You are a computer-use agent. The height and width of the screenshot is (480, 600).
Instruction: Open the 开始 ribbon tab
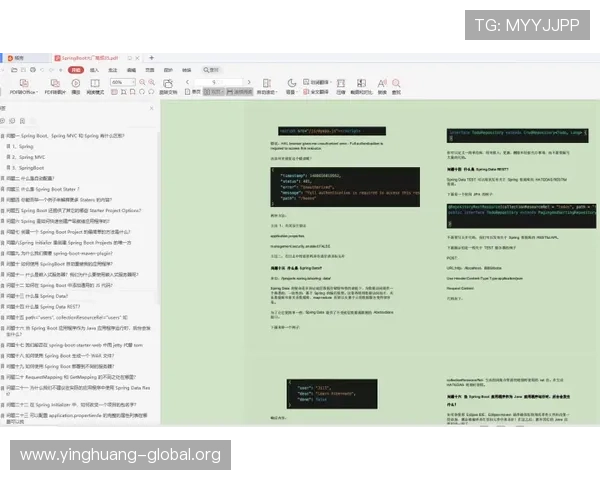(76, 70)
